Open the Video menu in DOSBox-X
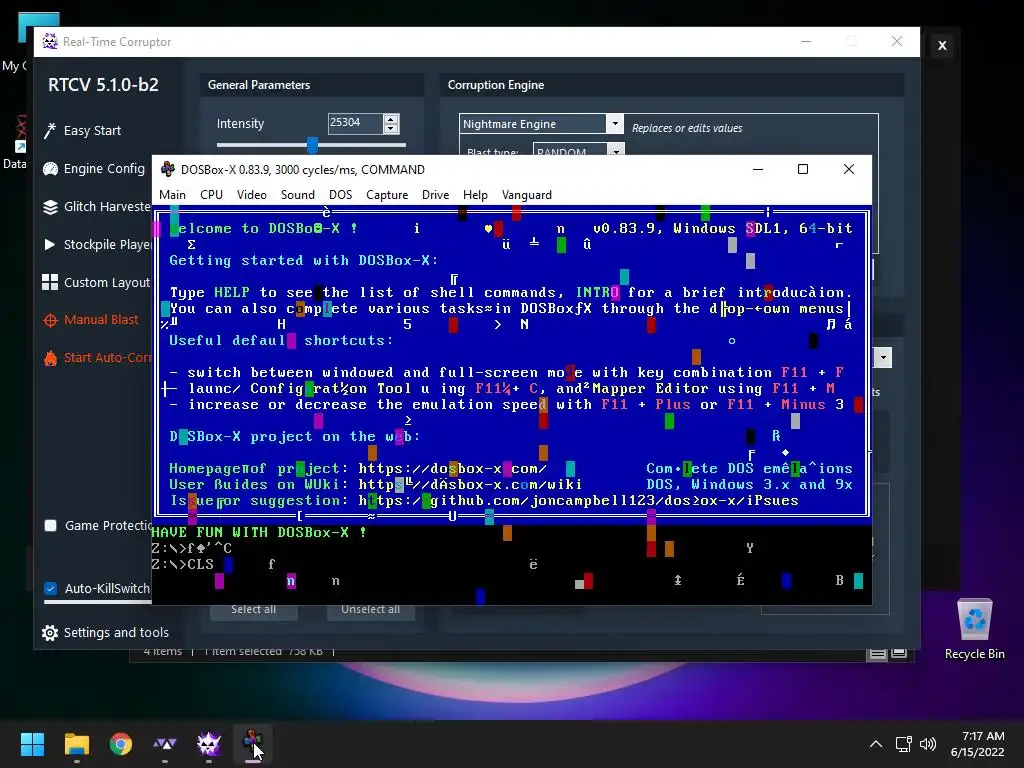1024x768 pixels. pos(251,195)
